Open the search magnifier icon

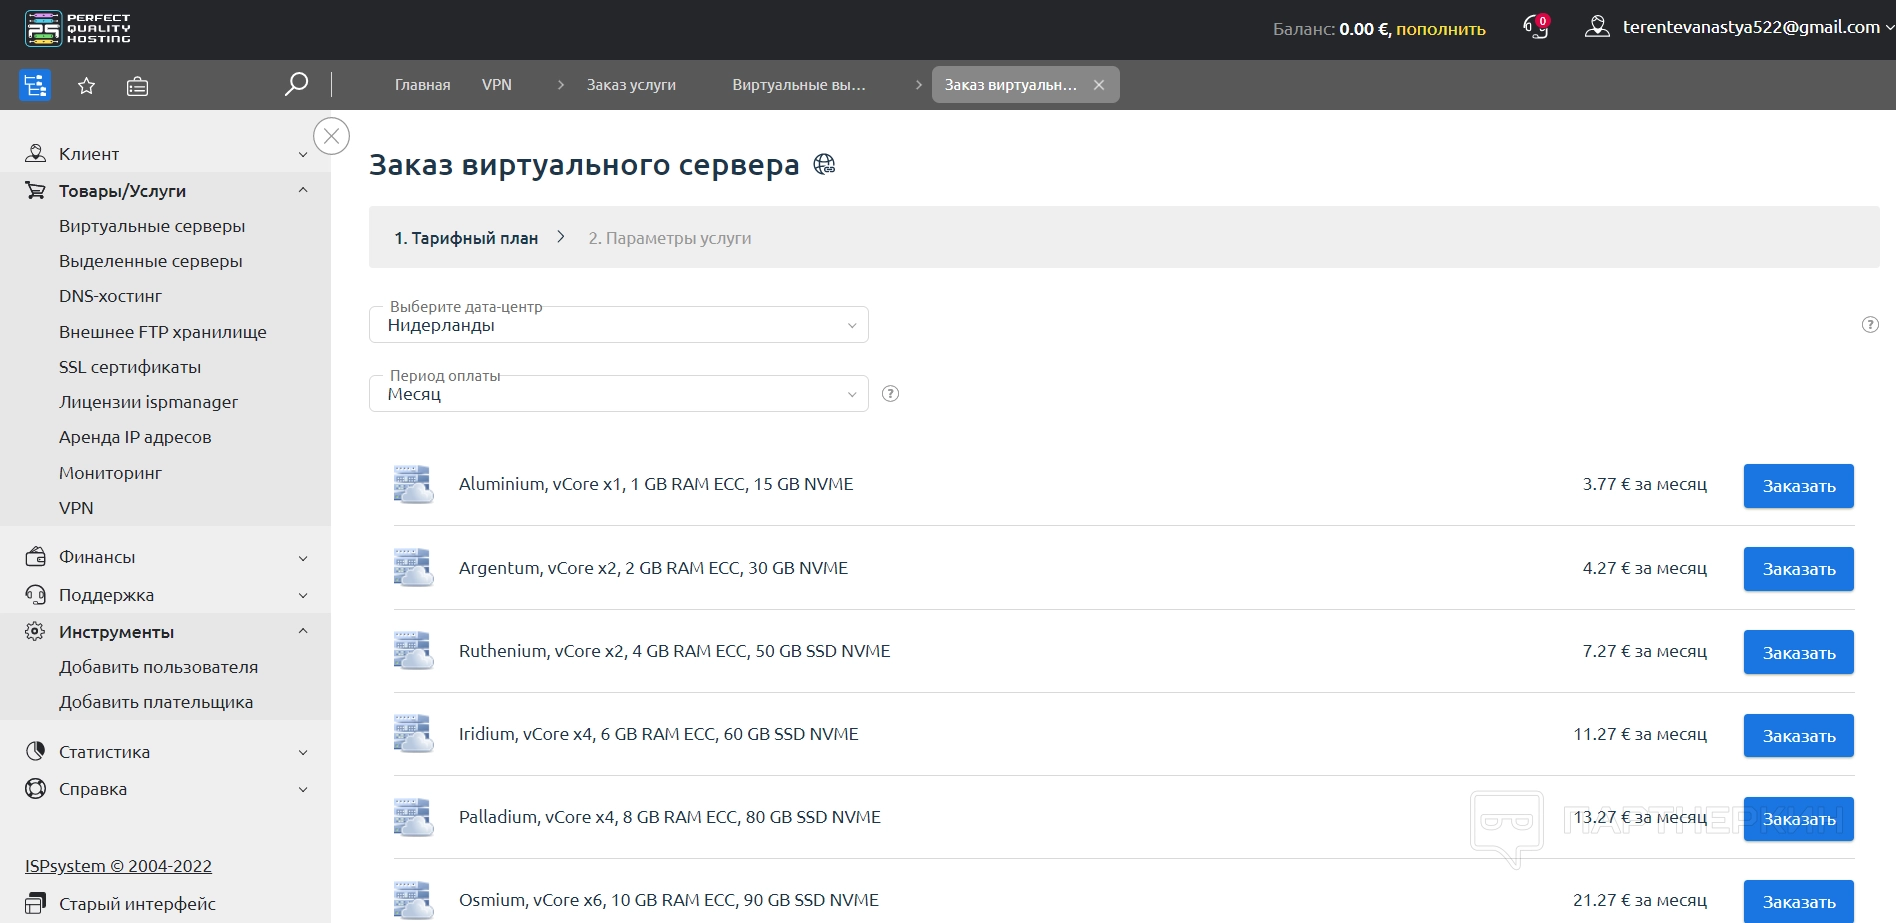pyautogui.click(x=296, y=85)
